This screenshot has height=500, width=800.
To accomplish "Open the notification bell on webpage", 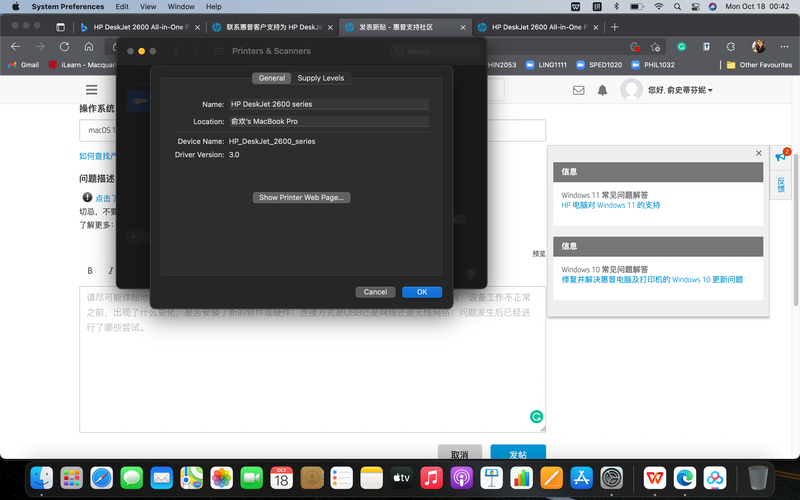I will point(603,90).
